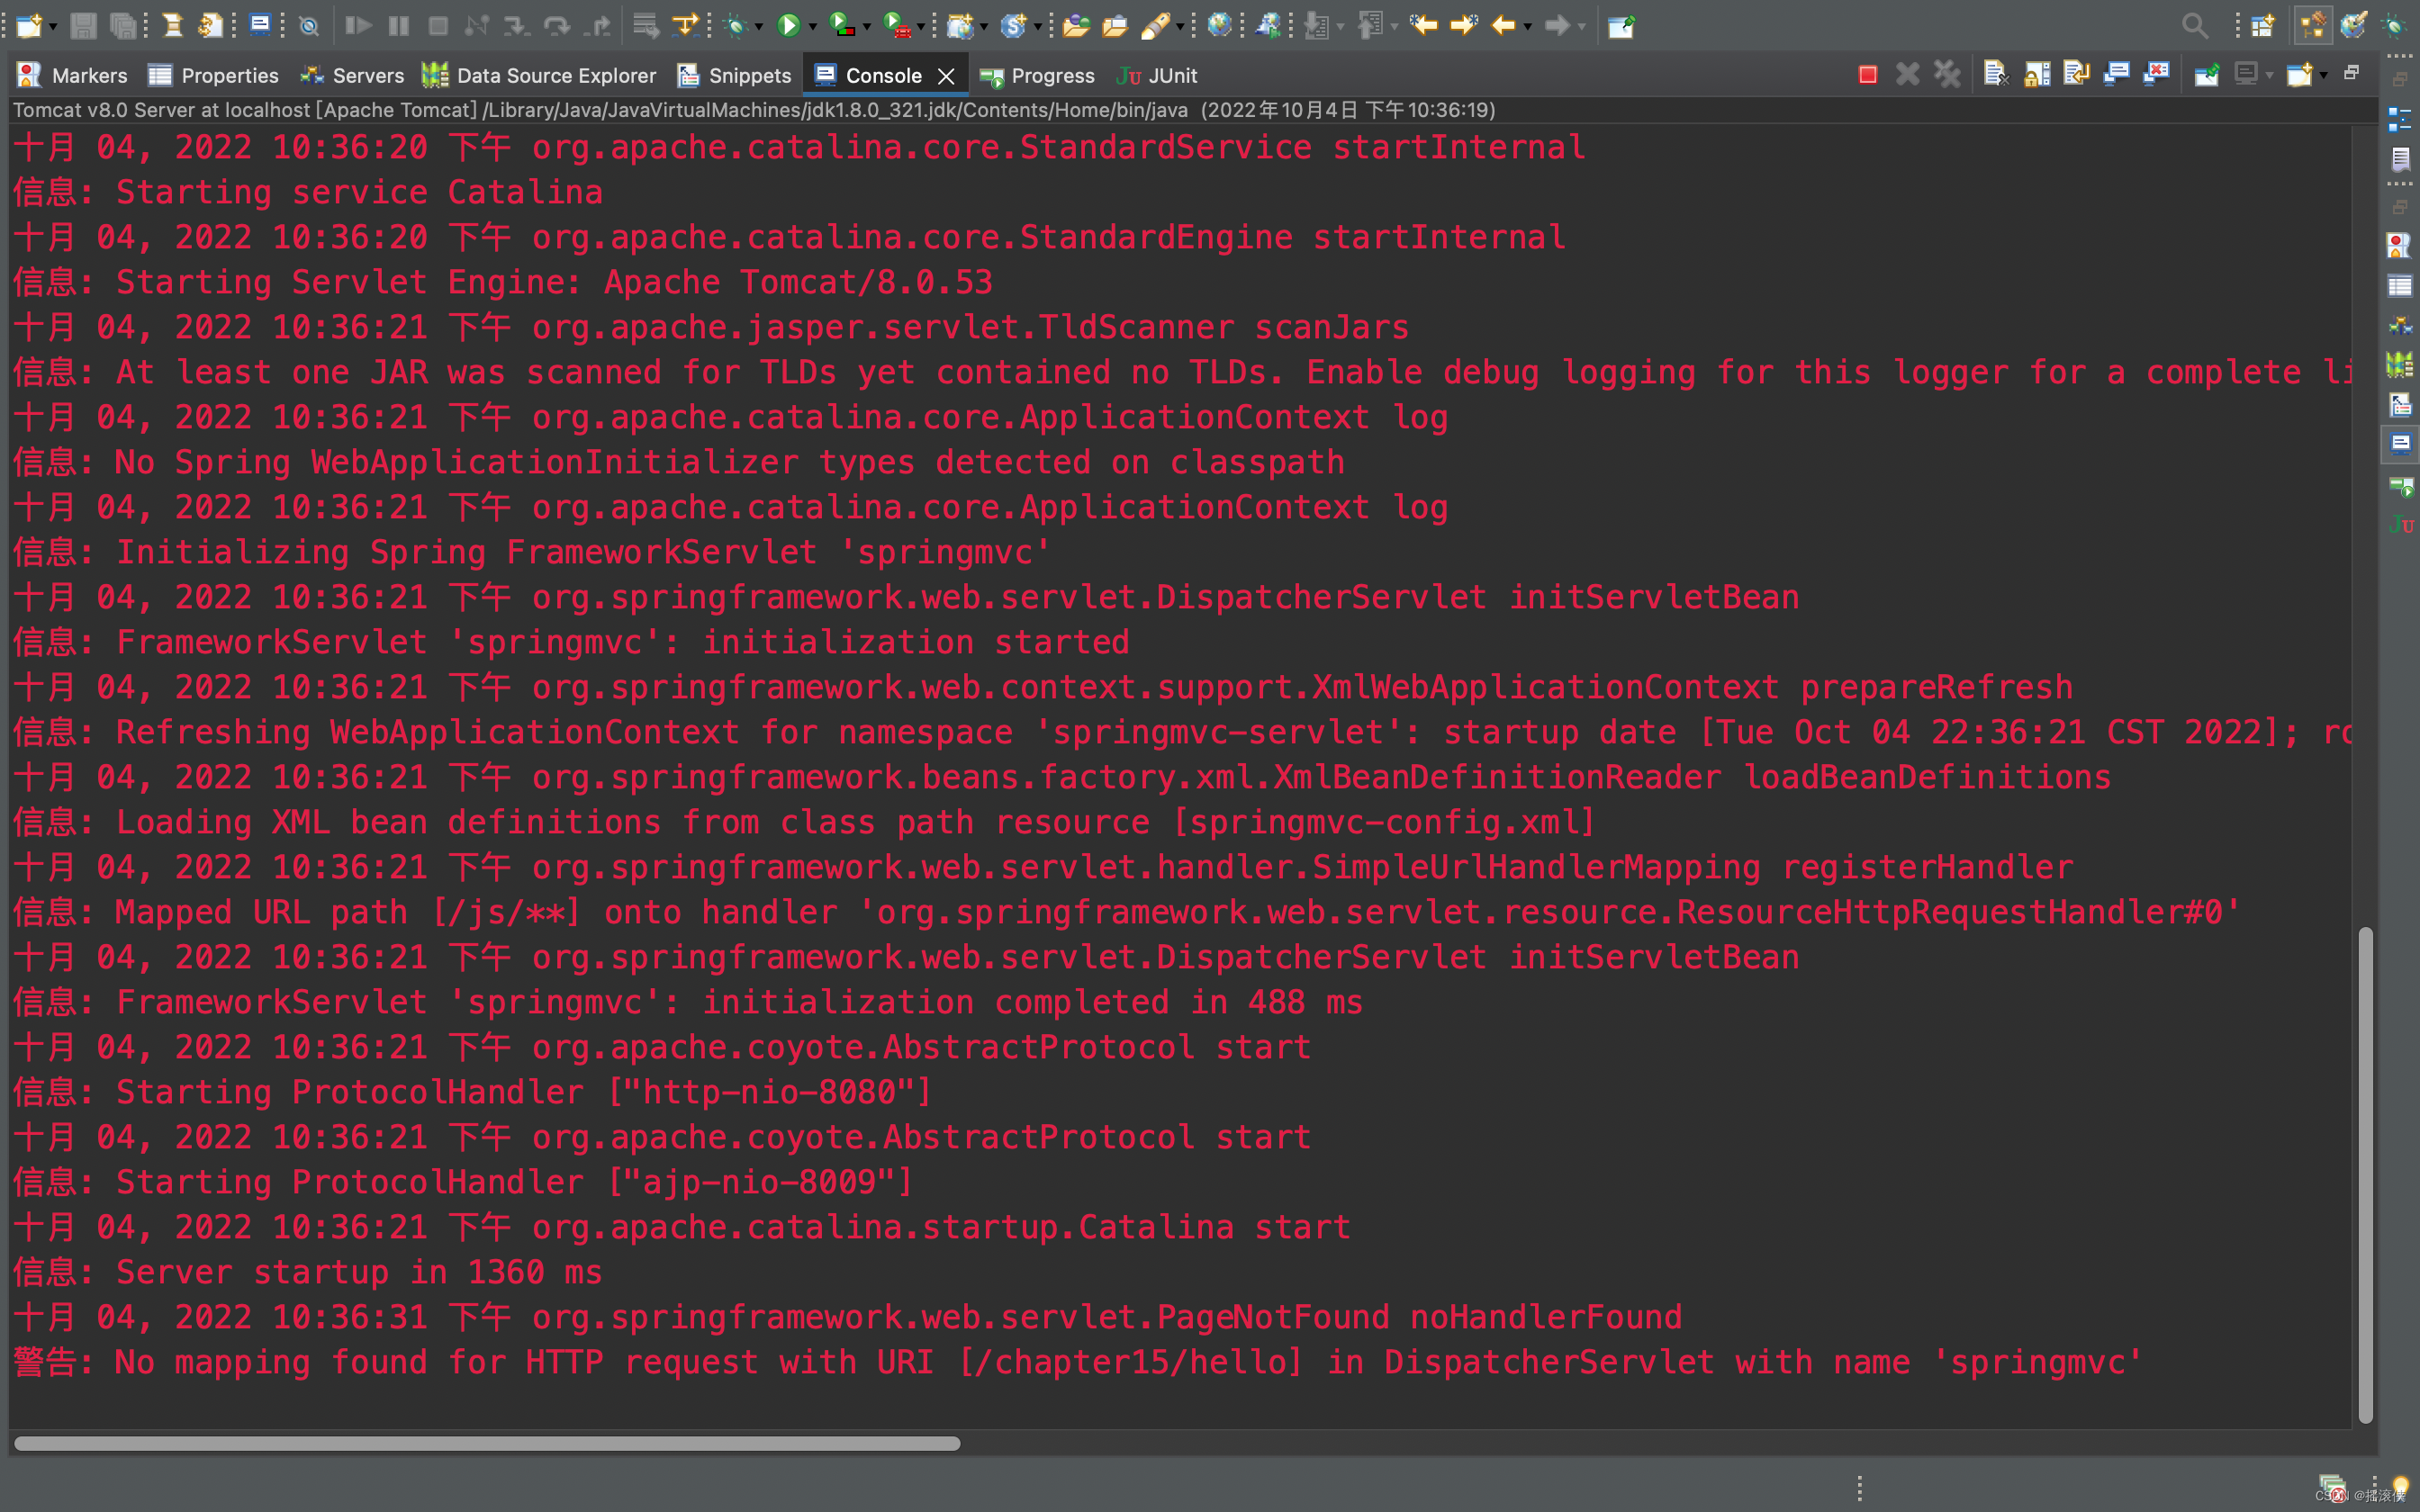Click the New Servlet icon

coord(1013,25)
